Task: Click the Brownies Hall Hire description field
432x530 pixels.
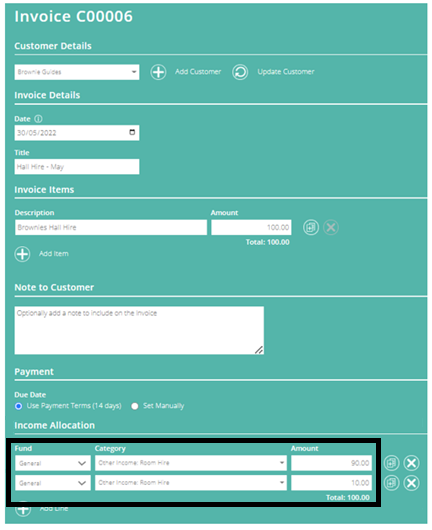Action: tap(111, 227)
